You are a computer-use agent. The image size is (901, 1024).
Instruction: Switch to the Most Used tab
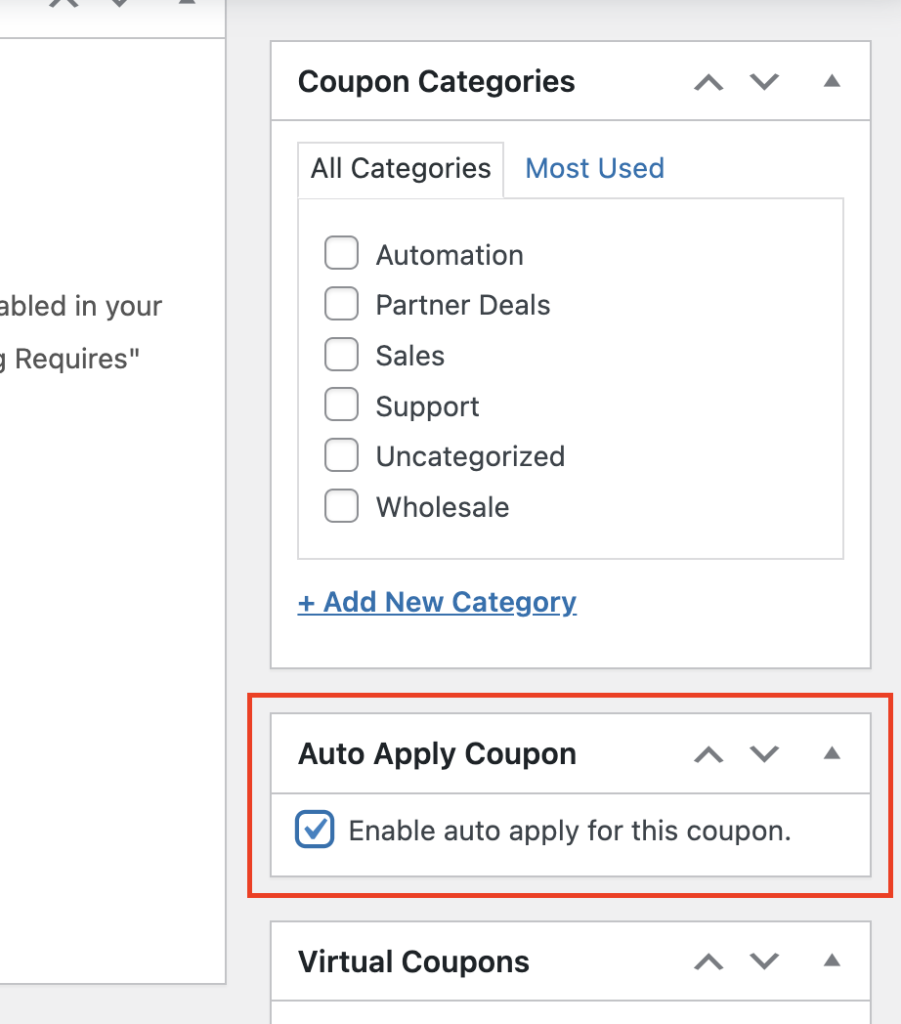click(594, 168)
